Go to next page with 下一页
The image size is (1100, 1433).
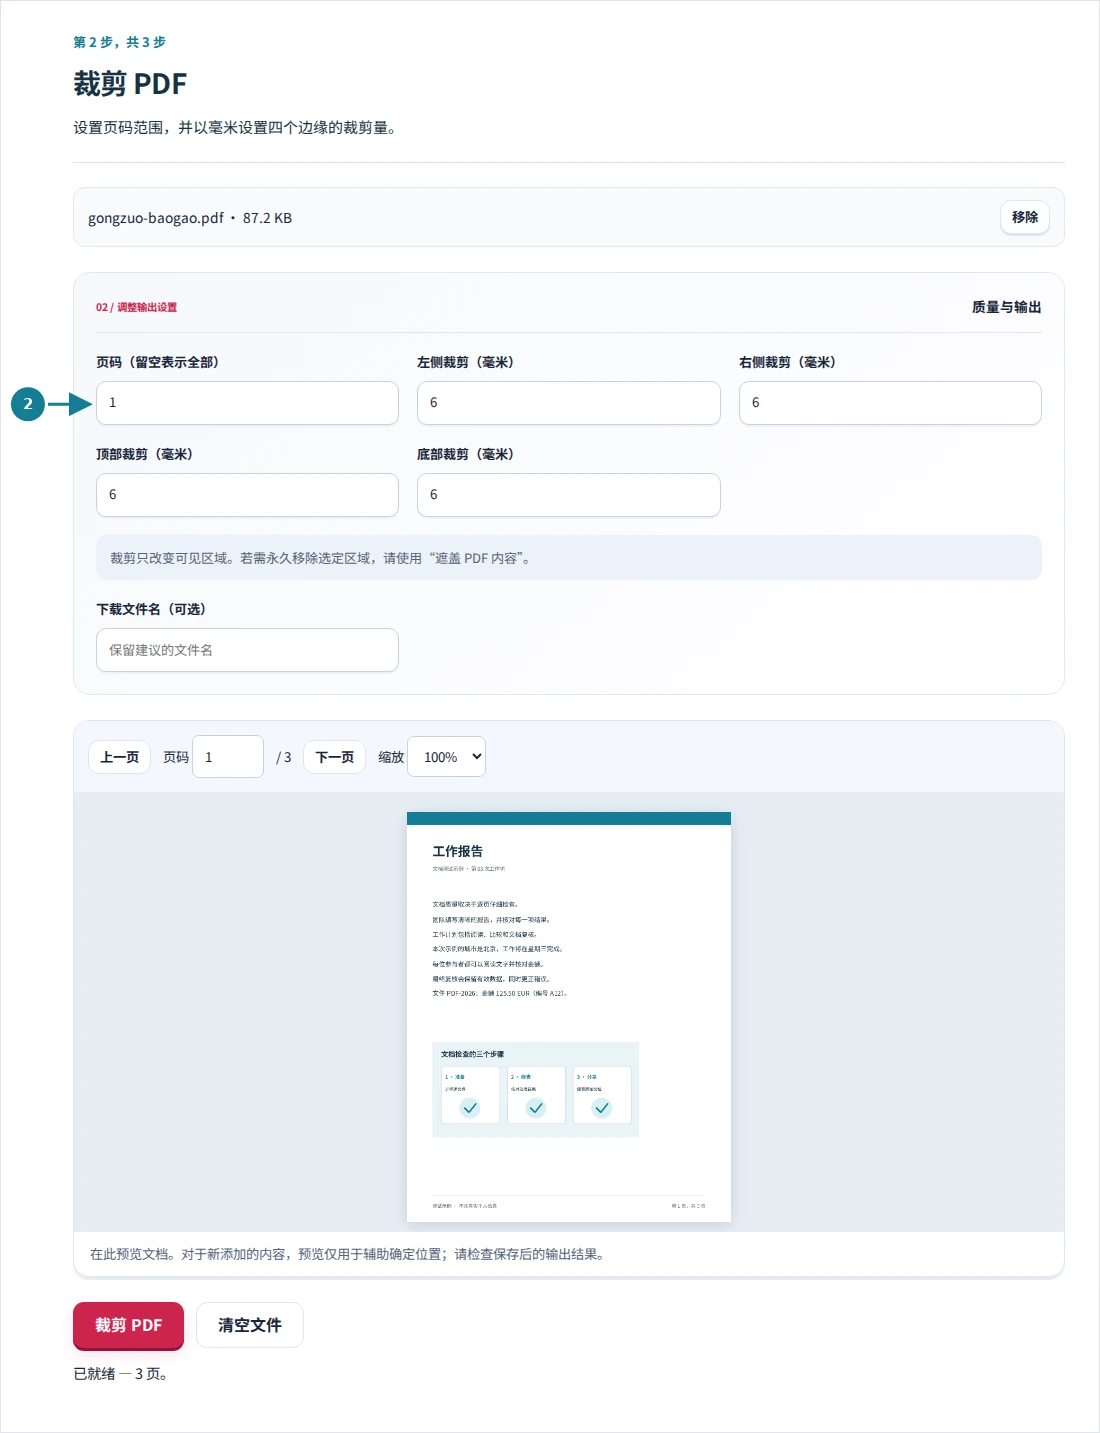click(x=335, y=757)
